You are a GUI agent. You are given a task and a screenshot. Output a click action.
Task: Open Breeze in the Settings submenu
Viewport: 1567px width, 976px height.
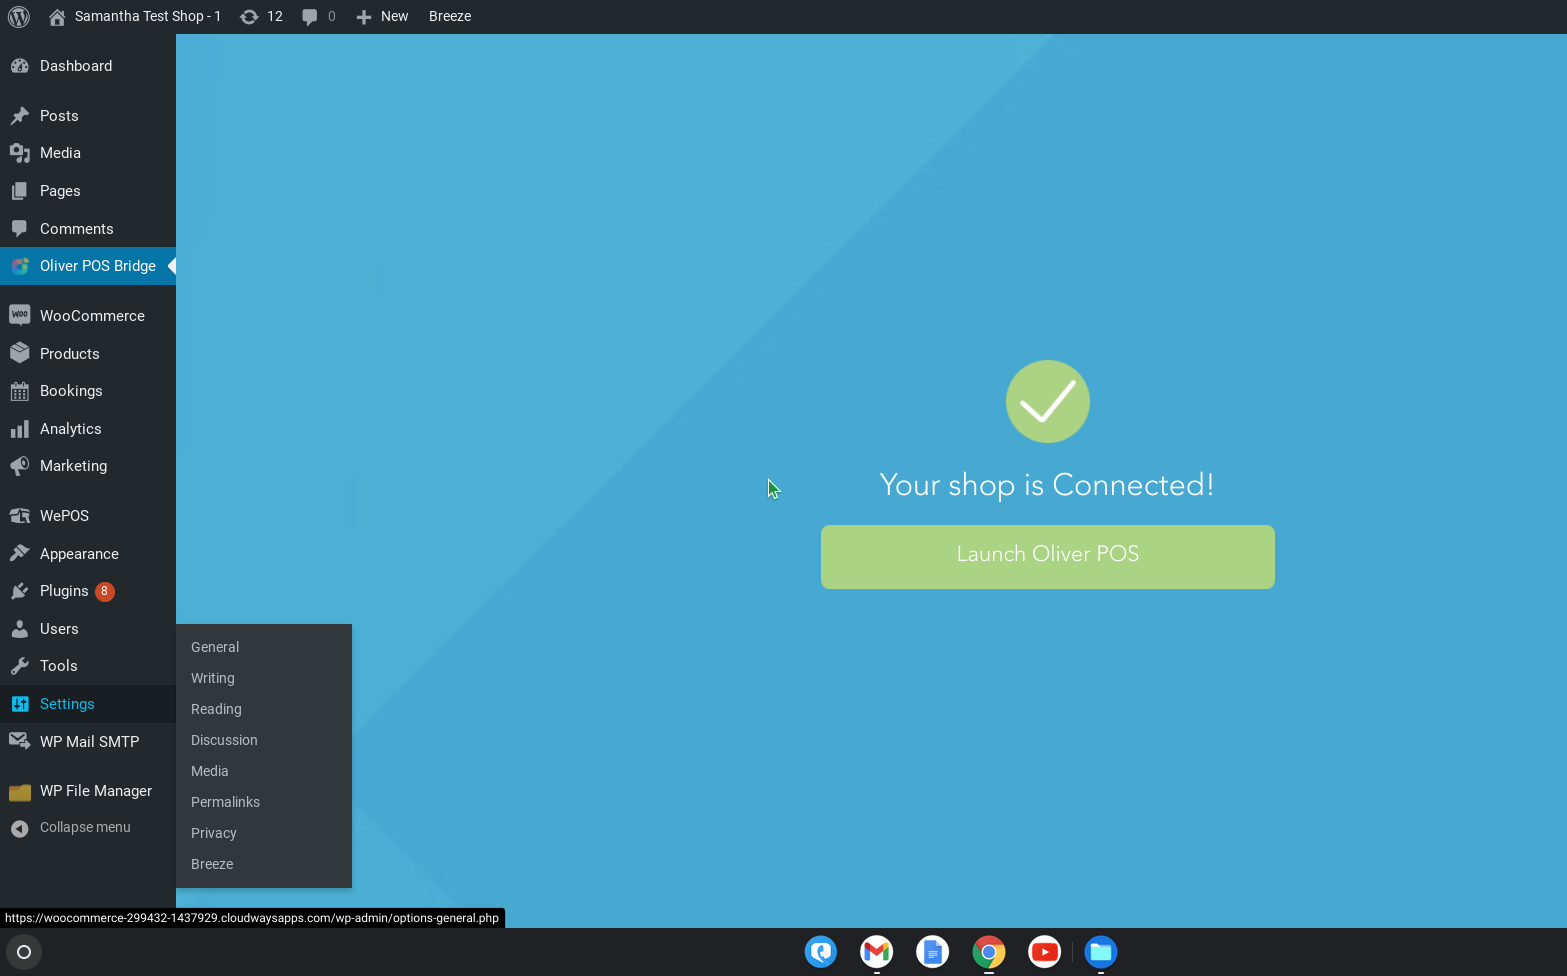tap(212, 864)
